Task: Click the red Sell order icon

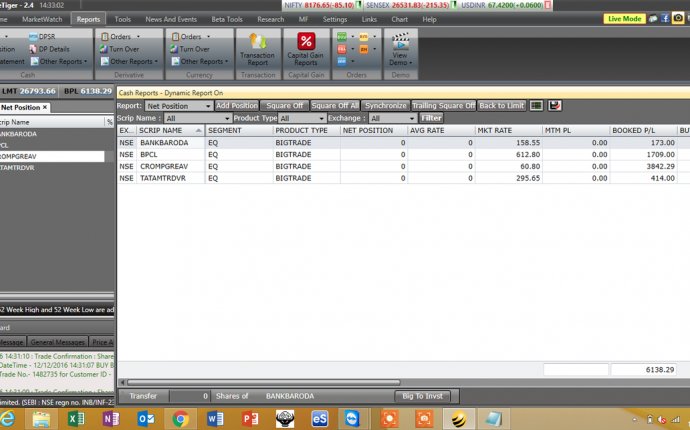Action: click(x=342, y=49)
